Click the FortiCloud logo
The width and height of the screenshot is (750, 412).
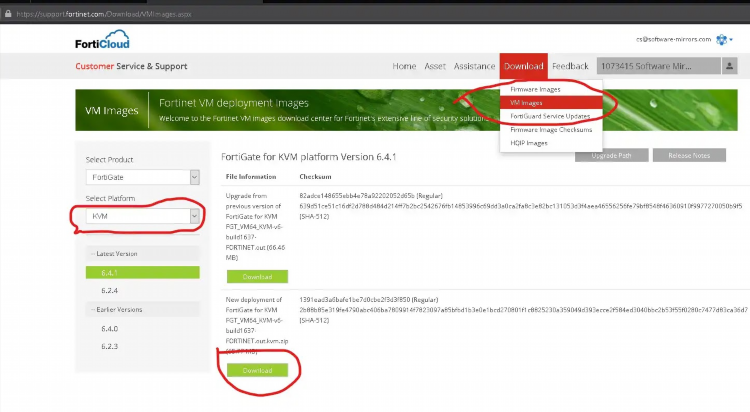coord(102,39)
